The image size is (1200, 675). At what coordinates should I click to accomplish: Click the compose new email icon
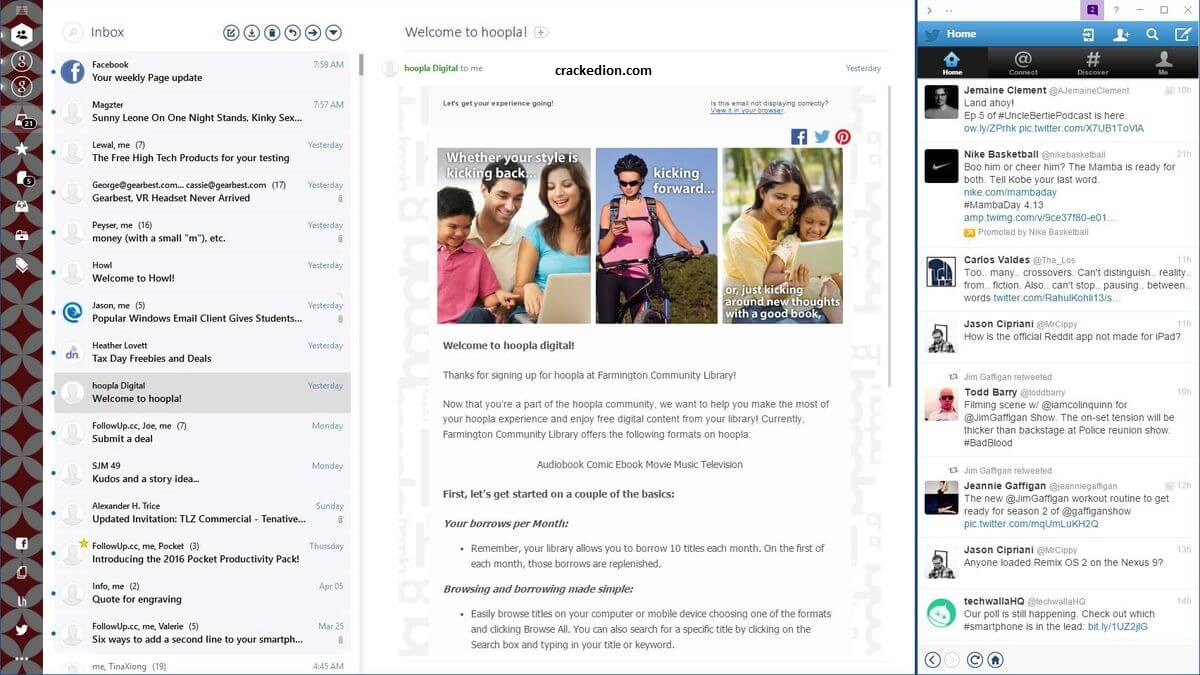click(231, 33)
